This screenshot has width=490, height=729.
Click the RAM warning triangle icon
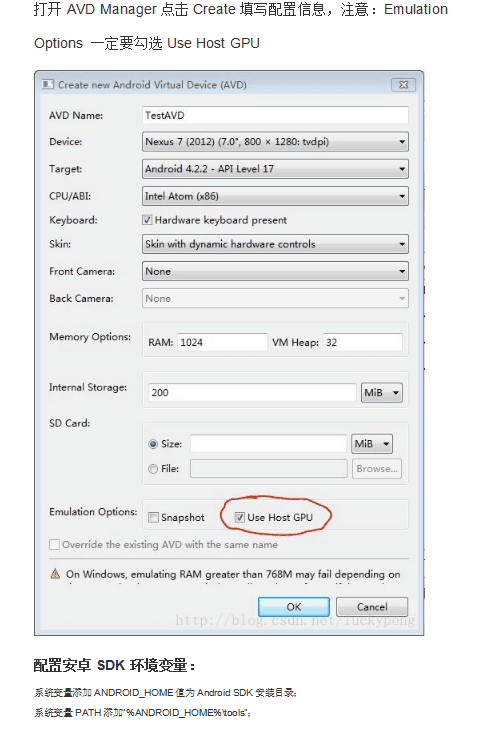click(55, 574)
